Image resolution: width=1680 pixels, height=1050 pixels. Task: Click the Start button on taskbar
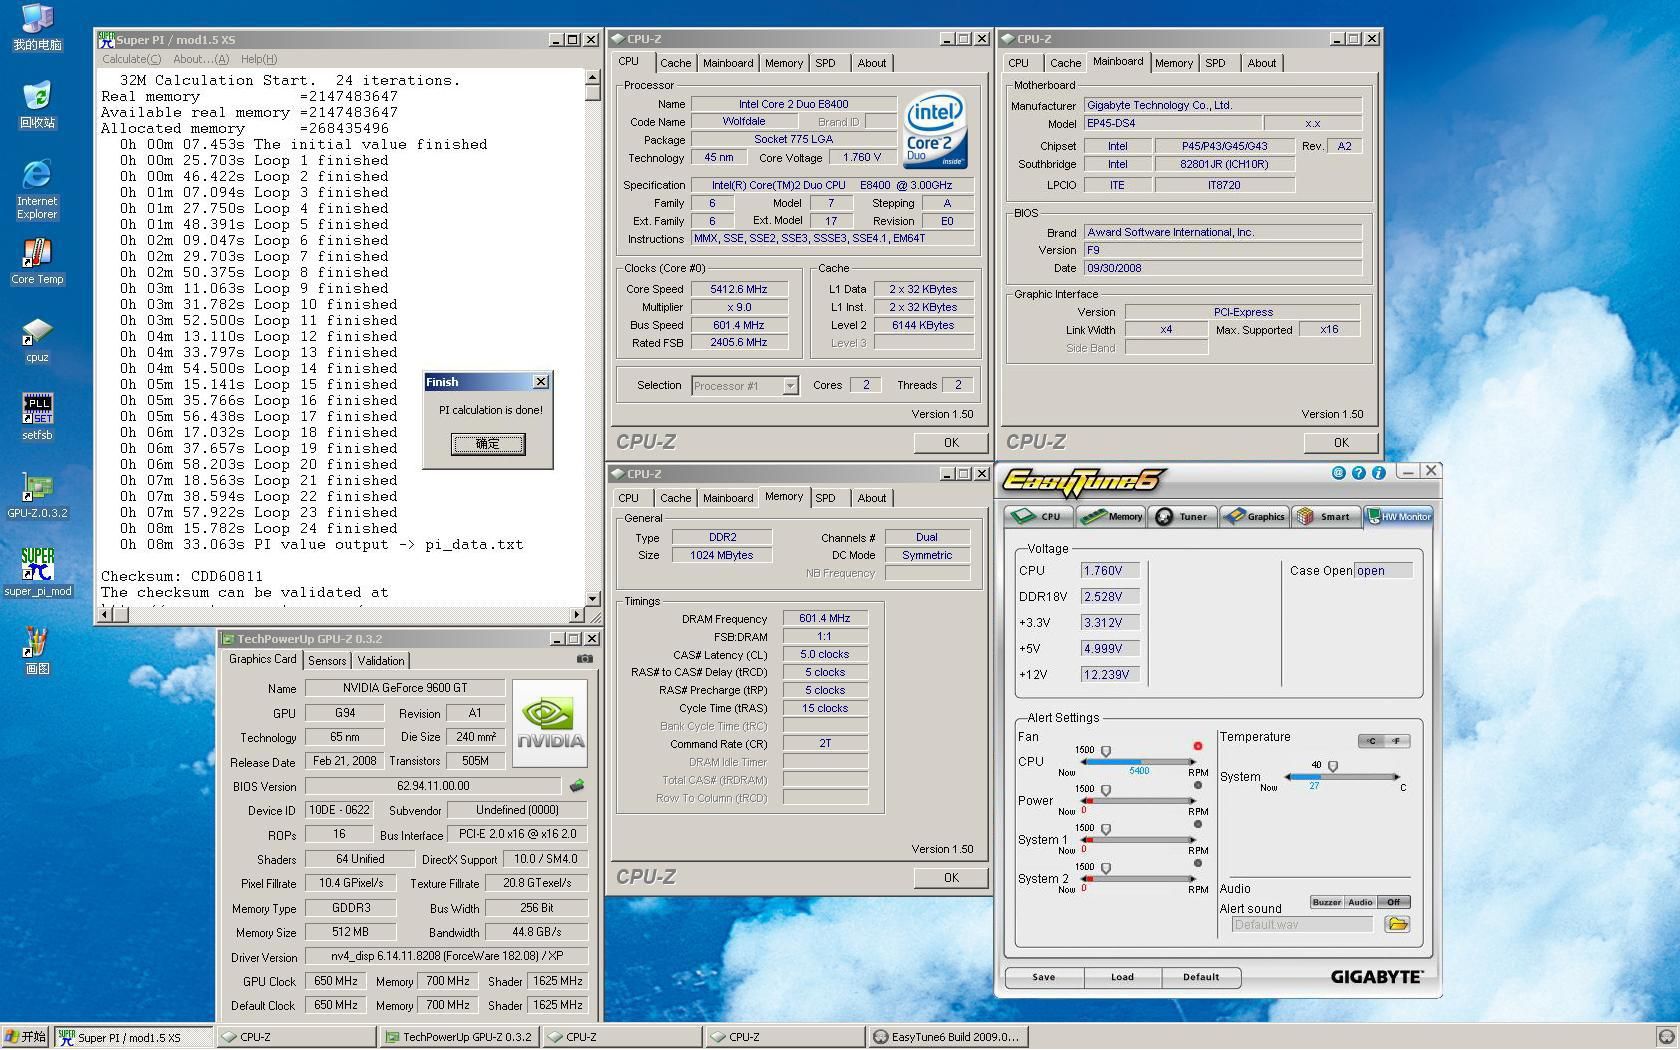click(x=26, y=1037)
